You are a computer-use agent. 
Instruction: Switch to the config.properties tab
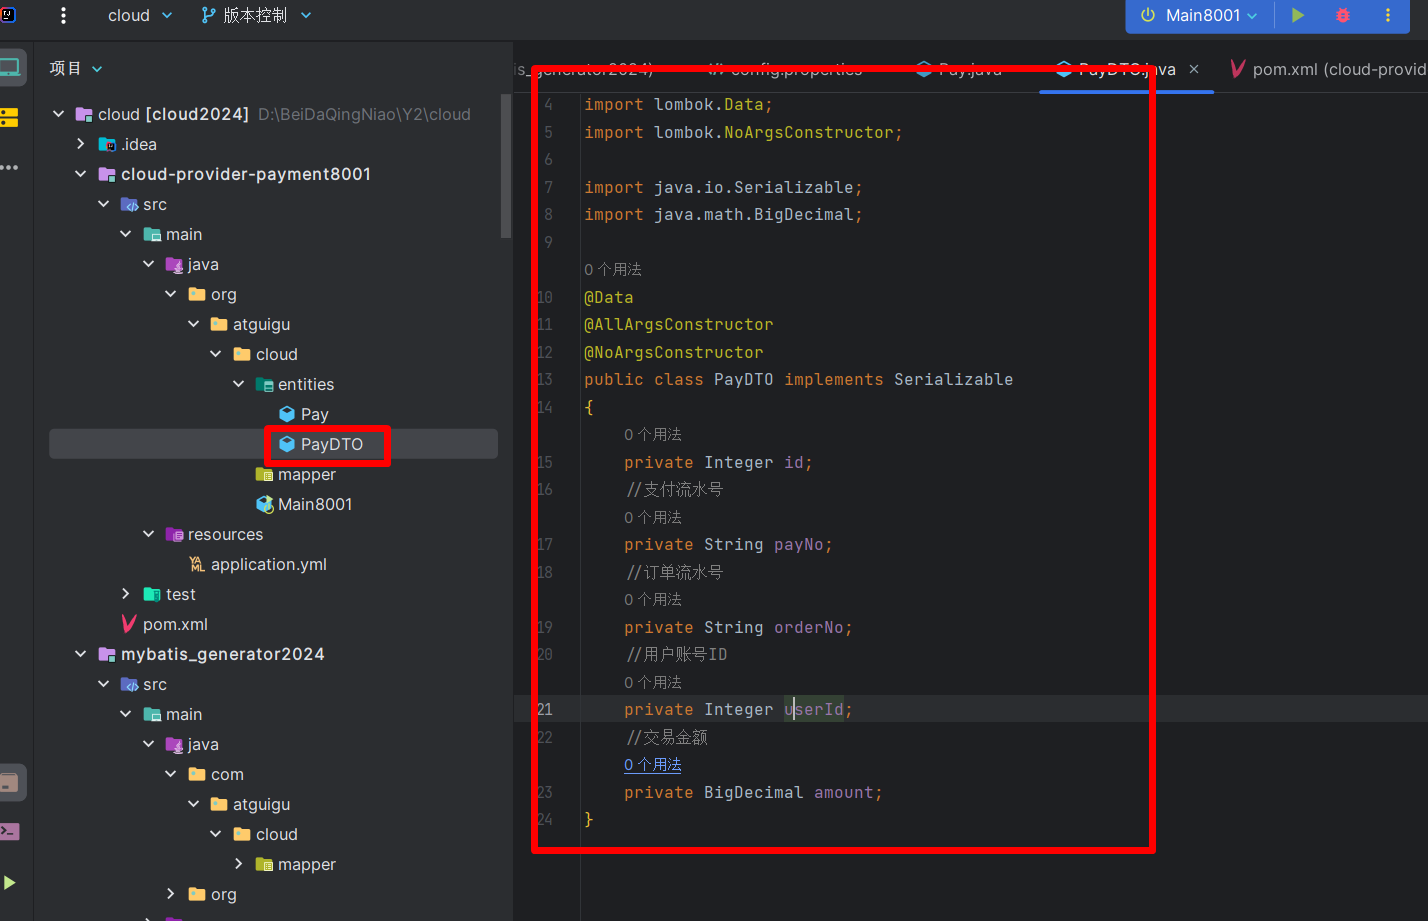coord(785,69)
